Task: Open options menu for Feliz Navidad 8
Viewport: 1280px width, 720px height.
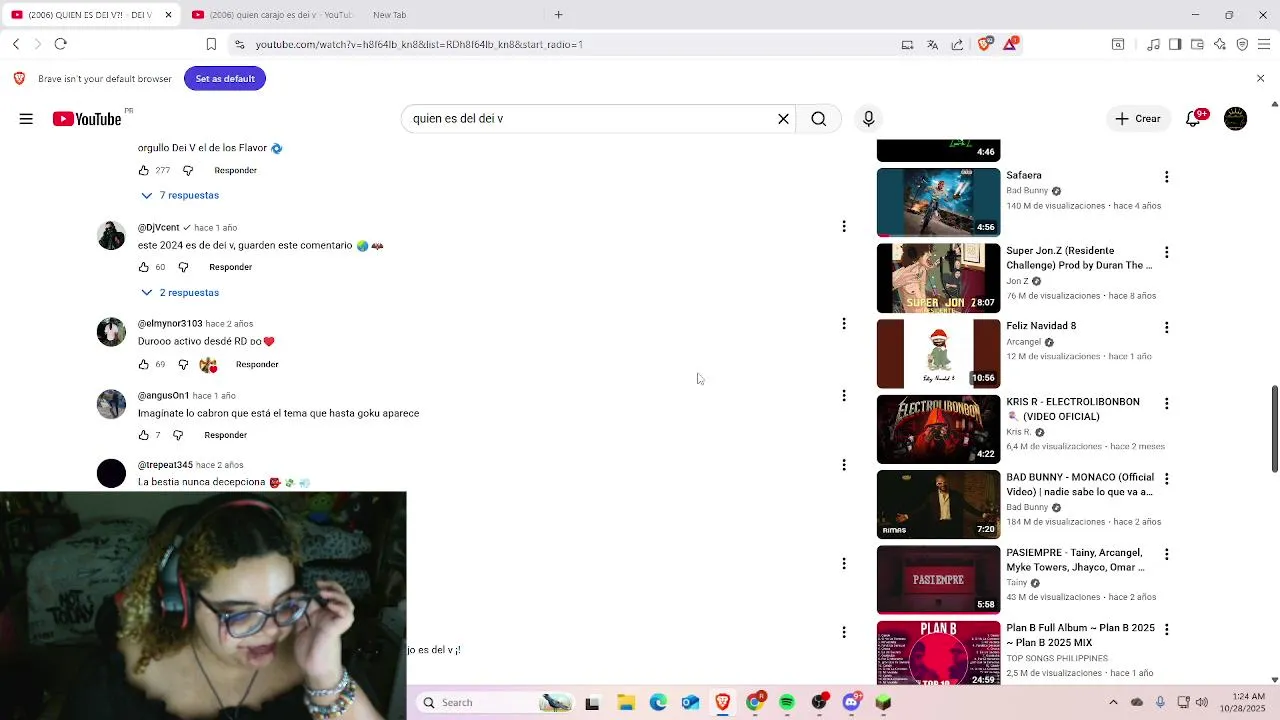Action: tap(1166, 327)
